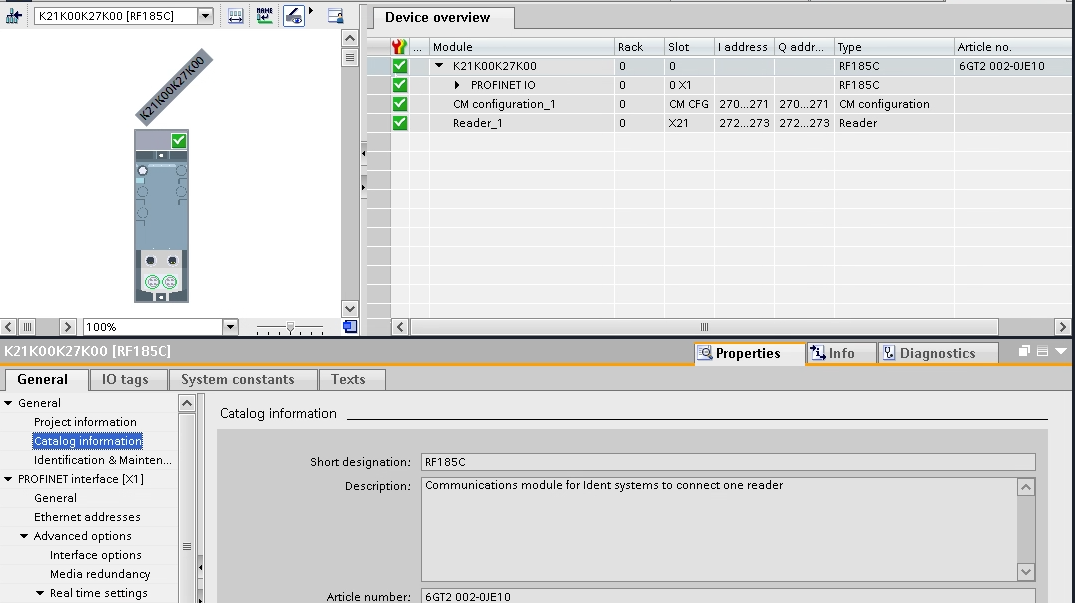Viewport: 1075px width, 603px height.
Task: Open the 100% zoom level dropdown
Action: 230,327
